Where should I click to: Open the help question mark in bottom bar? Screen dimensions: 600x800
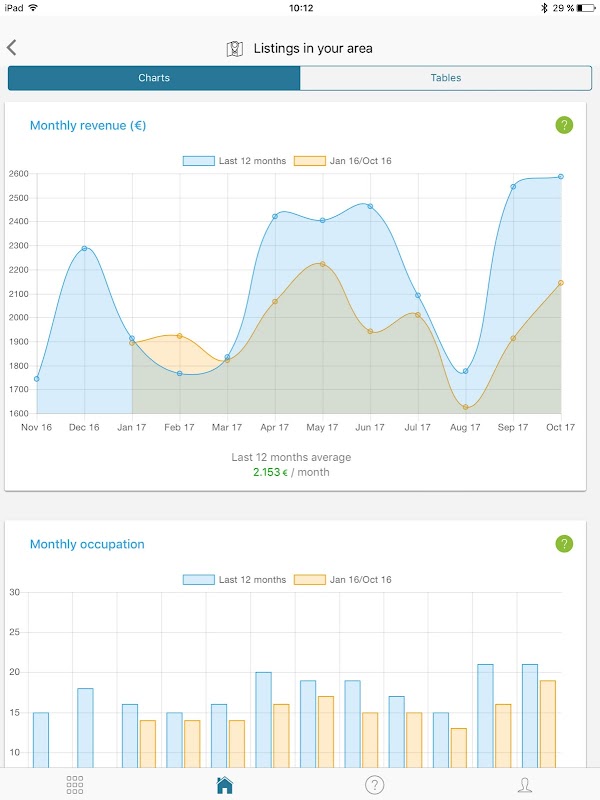click(374, 785)
